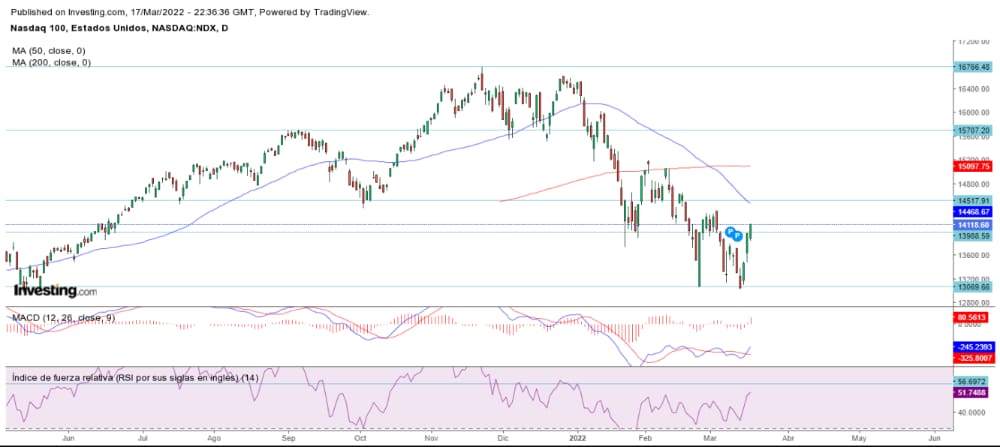Image resolution: width=1000 pixels, height=447 pixels.
Task: Click the 13069.66 price level tag
Action: 972,287
